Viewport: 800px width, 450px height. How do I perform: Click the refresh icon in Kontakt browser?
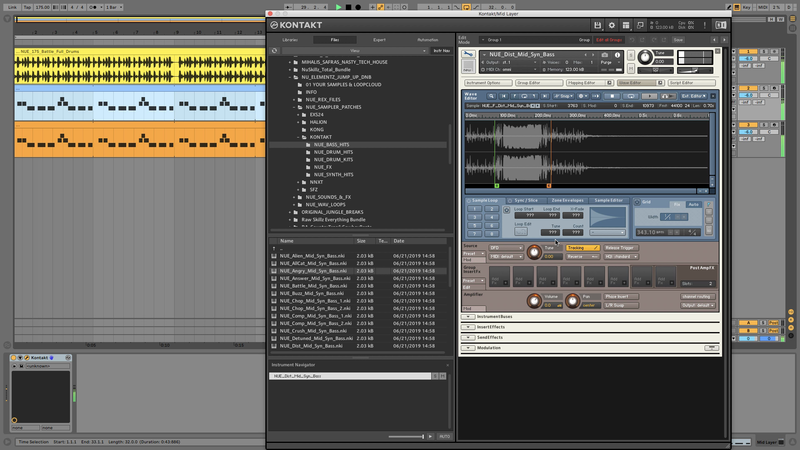(274, 51)
